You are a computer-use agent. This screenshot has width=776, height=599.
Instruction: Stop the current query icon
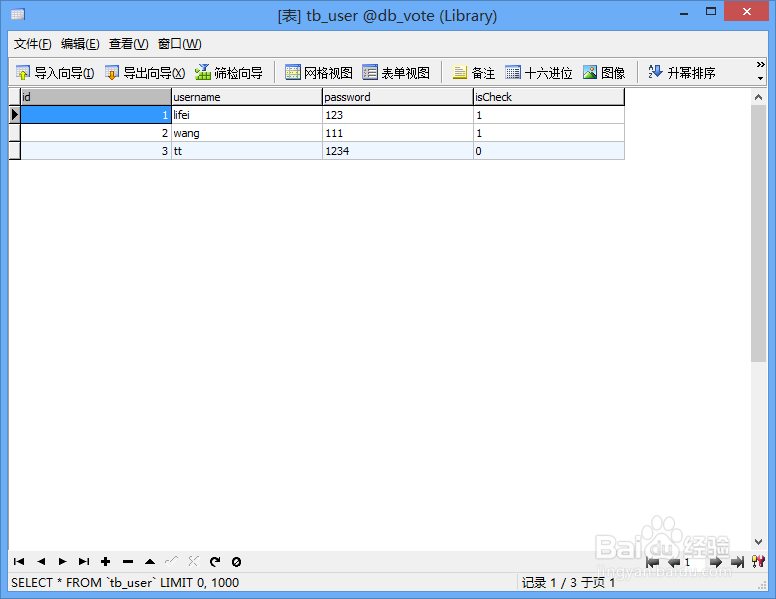[237, 561]
